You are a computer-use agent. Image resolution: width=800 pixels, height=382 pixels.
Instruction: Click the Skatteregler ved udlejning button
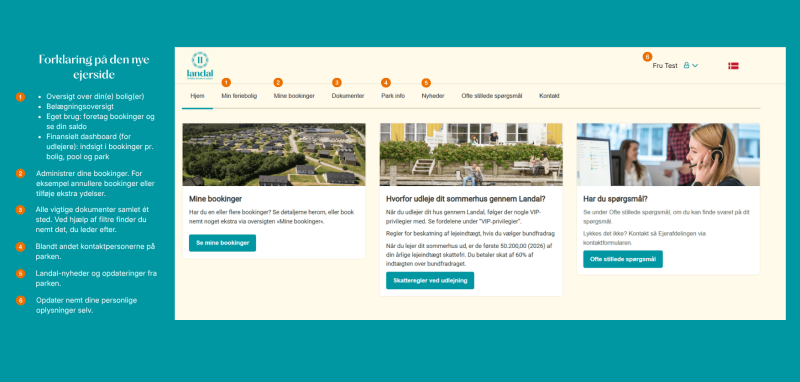(430, 281)
